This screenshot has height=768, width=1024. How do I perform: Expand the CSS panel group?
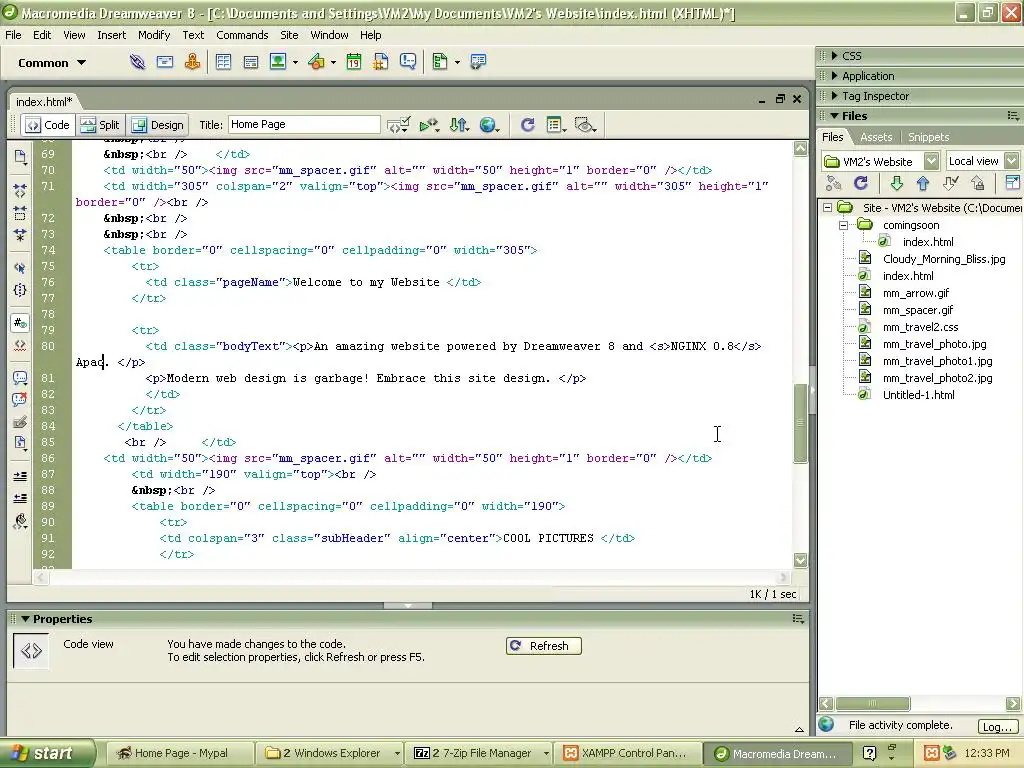tap(835, 56)
